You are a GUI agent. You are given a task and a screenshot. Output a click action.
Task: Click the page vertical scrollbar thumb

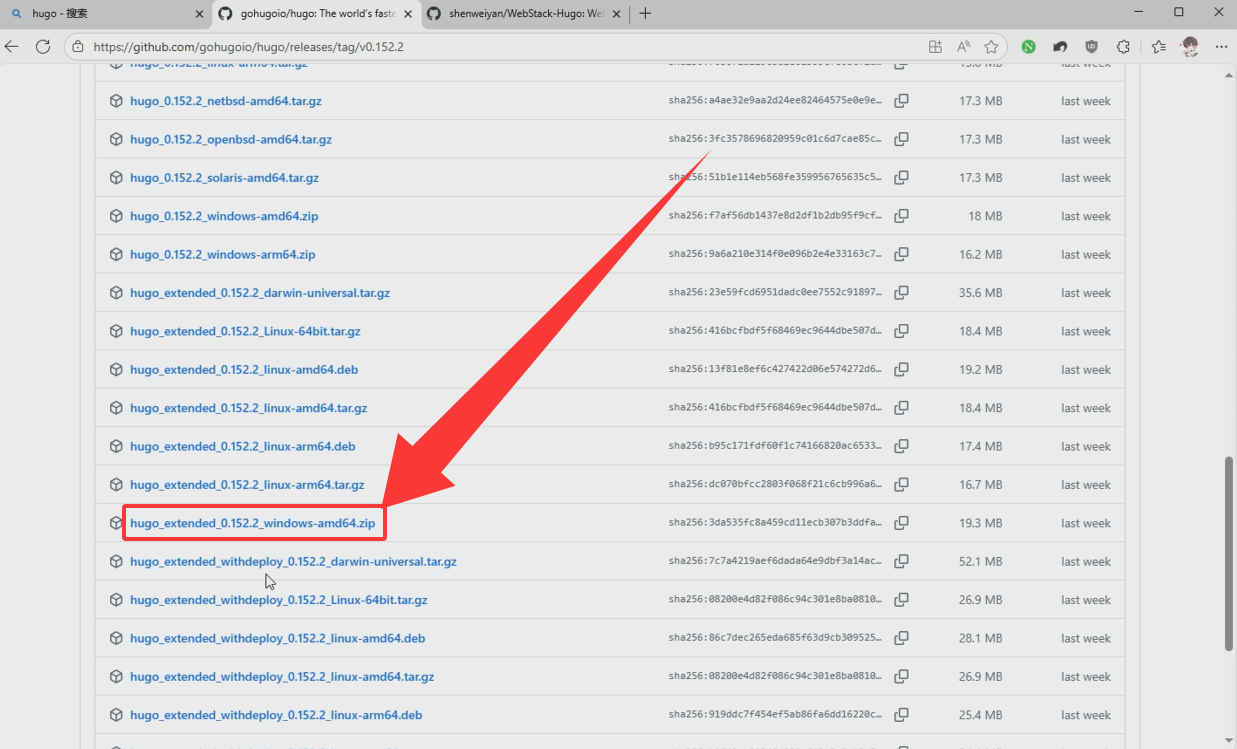pyautogui.click(x=1229, y=553)
